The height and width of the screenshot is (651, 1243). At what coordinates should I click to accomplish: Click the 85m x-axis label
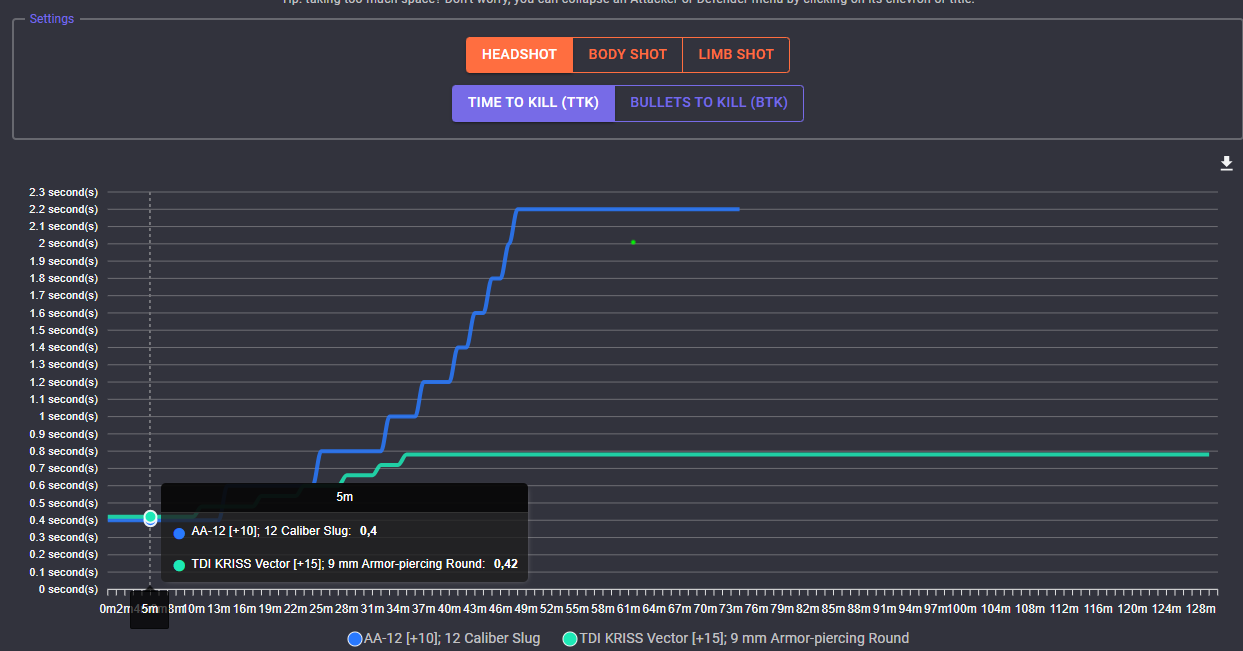click(x=835, y=609)
